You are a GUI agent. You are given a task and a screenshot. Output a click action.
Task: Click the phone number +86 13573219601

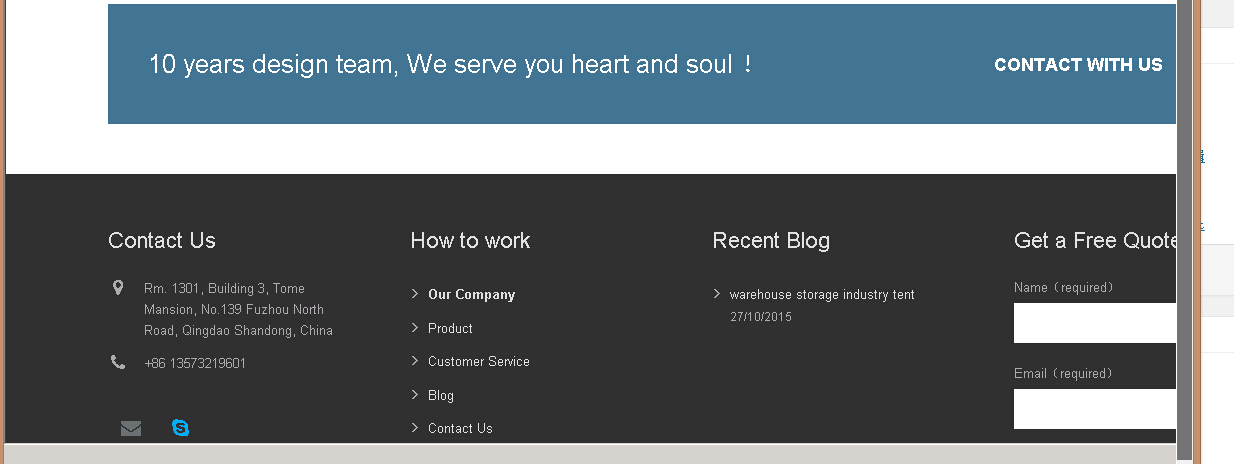tap(195, 363)
